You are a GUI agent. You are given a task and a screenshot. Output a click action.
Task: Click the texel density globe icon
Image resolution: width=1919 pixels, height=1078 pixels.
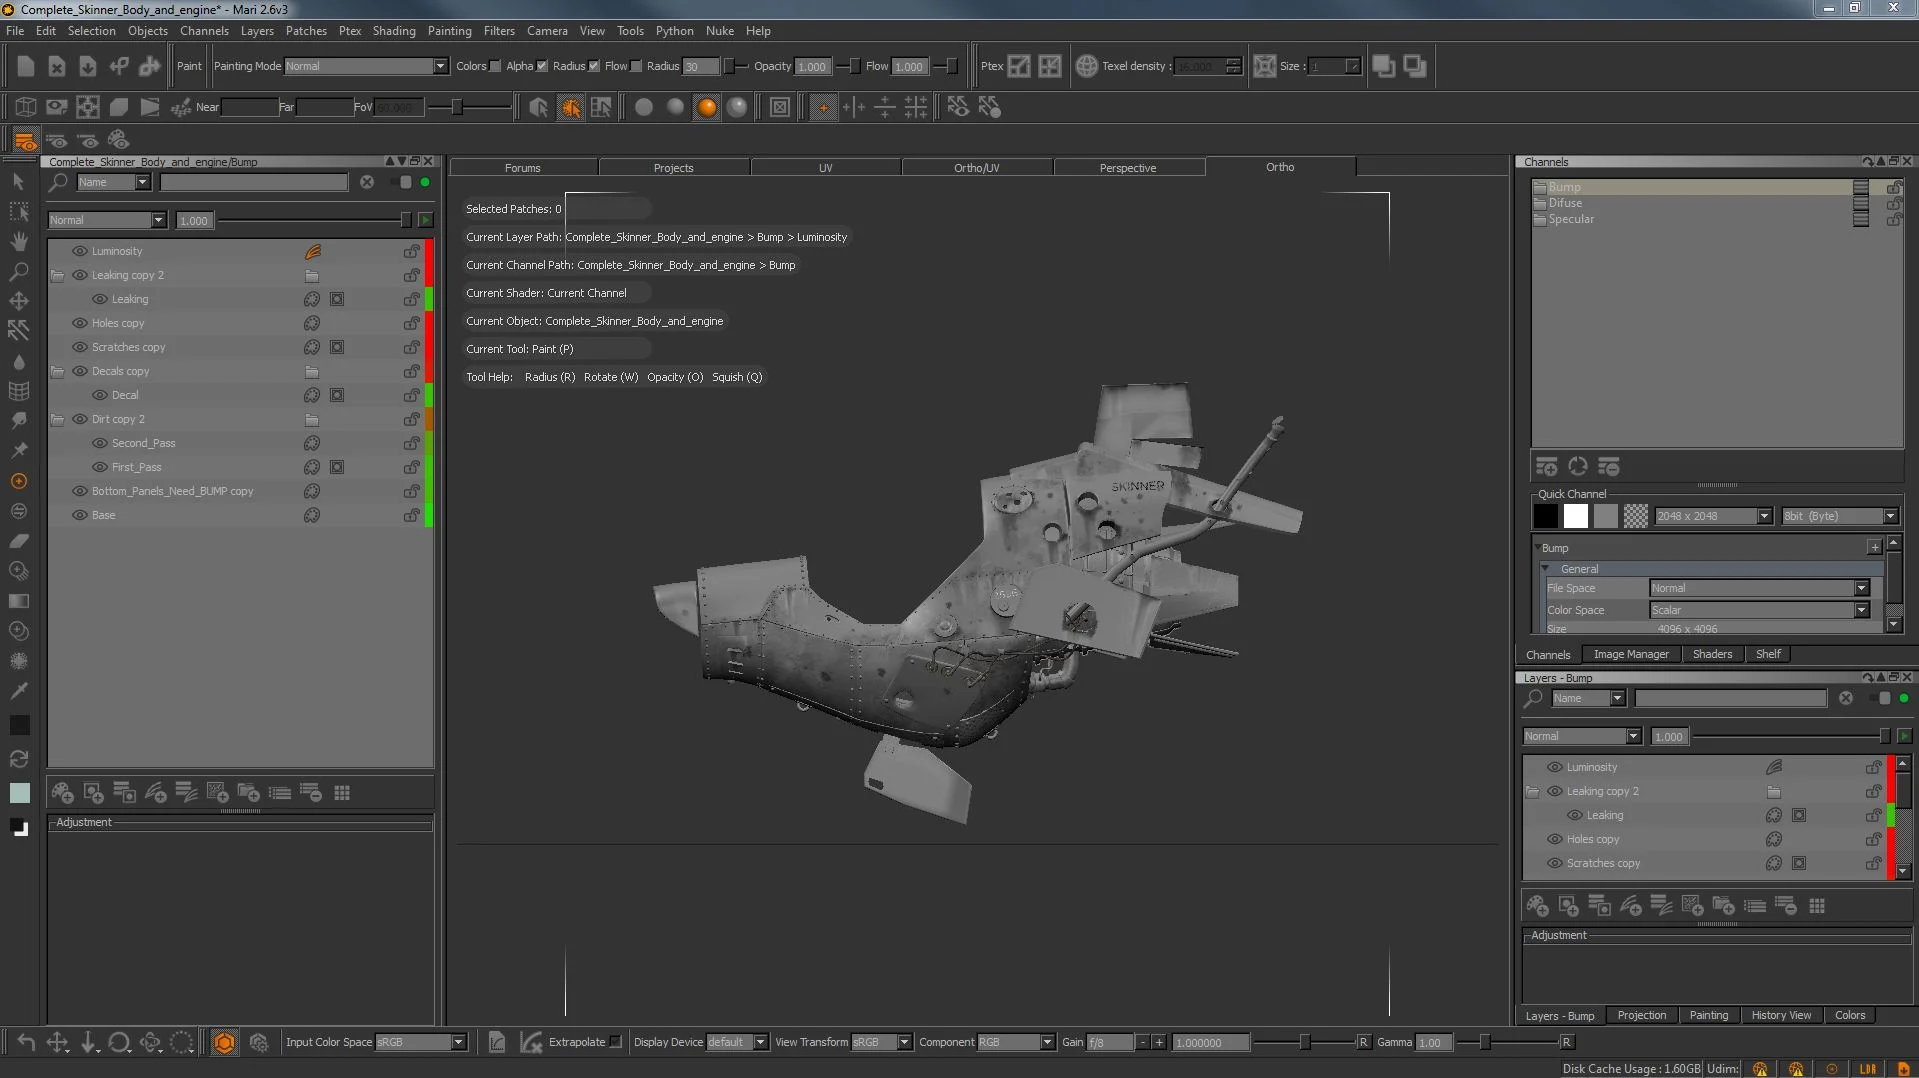click(1086, 66)
